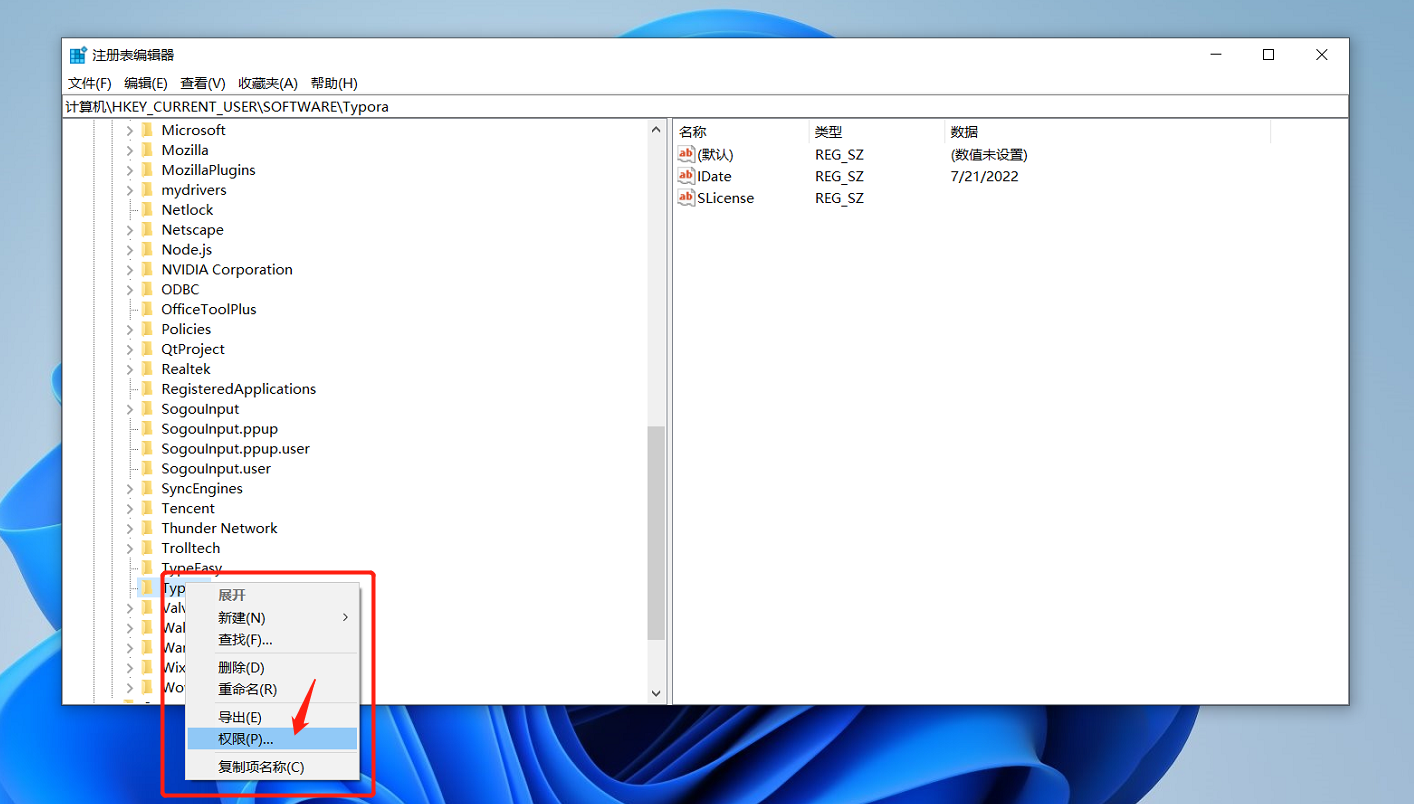1414x804 pixels.
Task: Maximize the Registry Editor window
Action: (1268, 55)
